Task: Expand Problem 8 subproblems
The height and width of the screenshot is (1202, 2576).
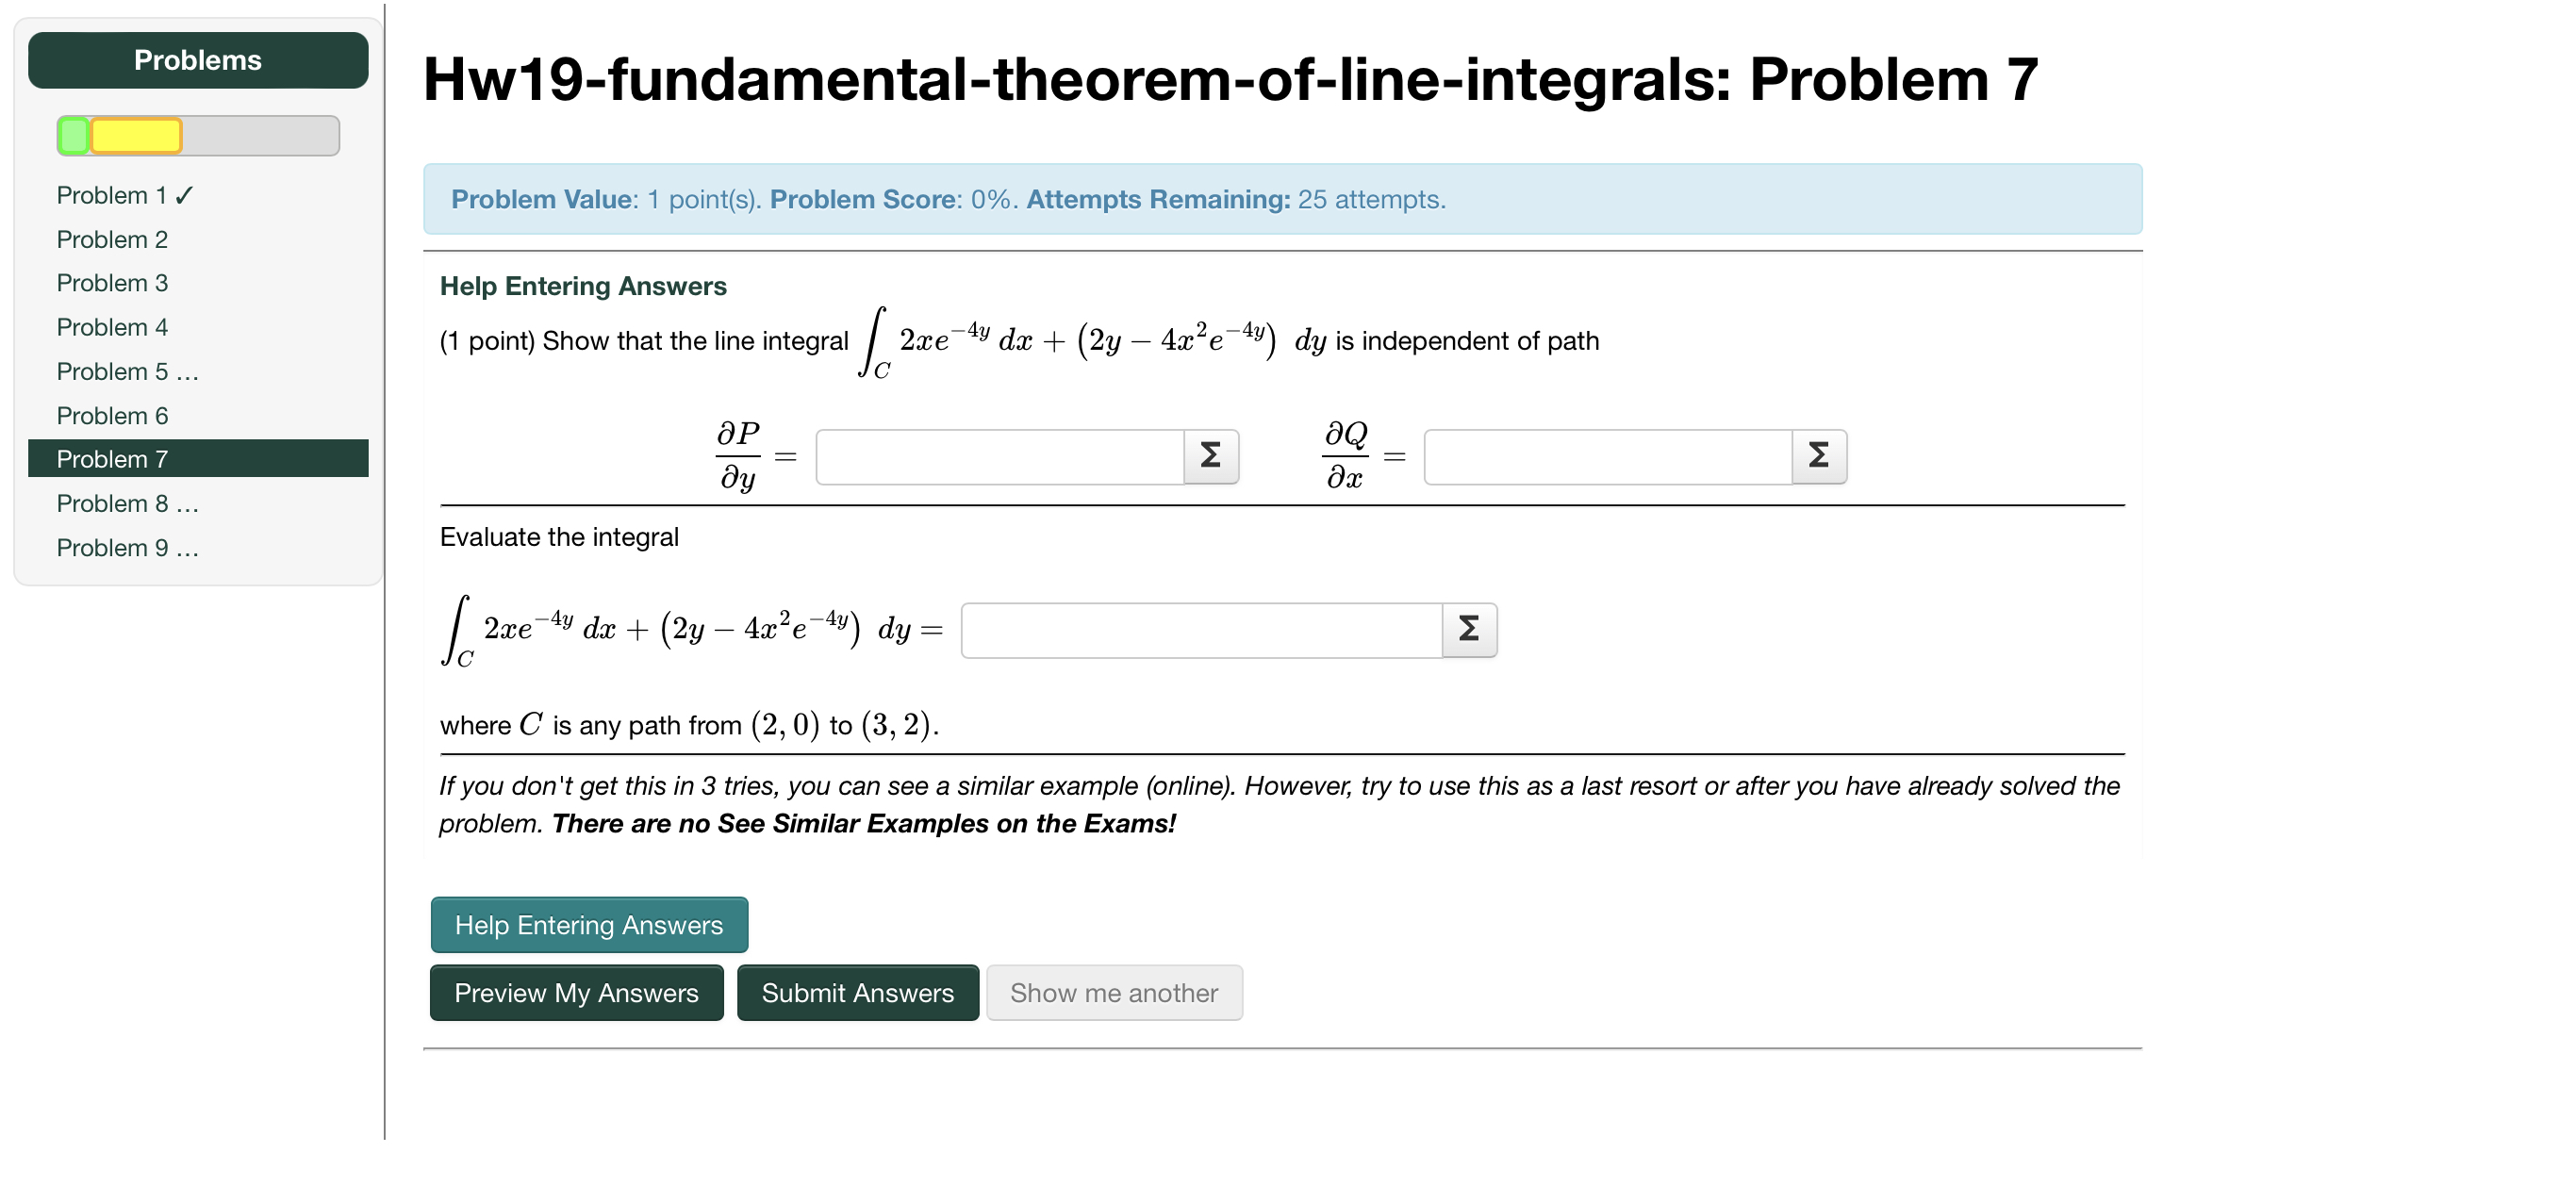Action: (188, 503)
